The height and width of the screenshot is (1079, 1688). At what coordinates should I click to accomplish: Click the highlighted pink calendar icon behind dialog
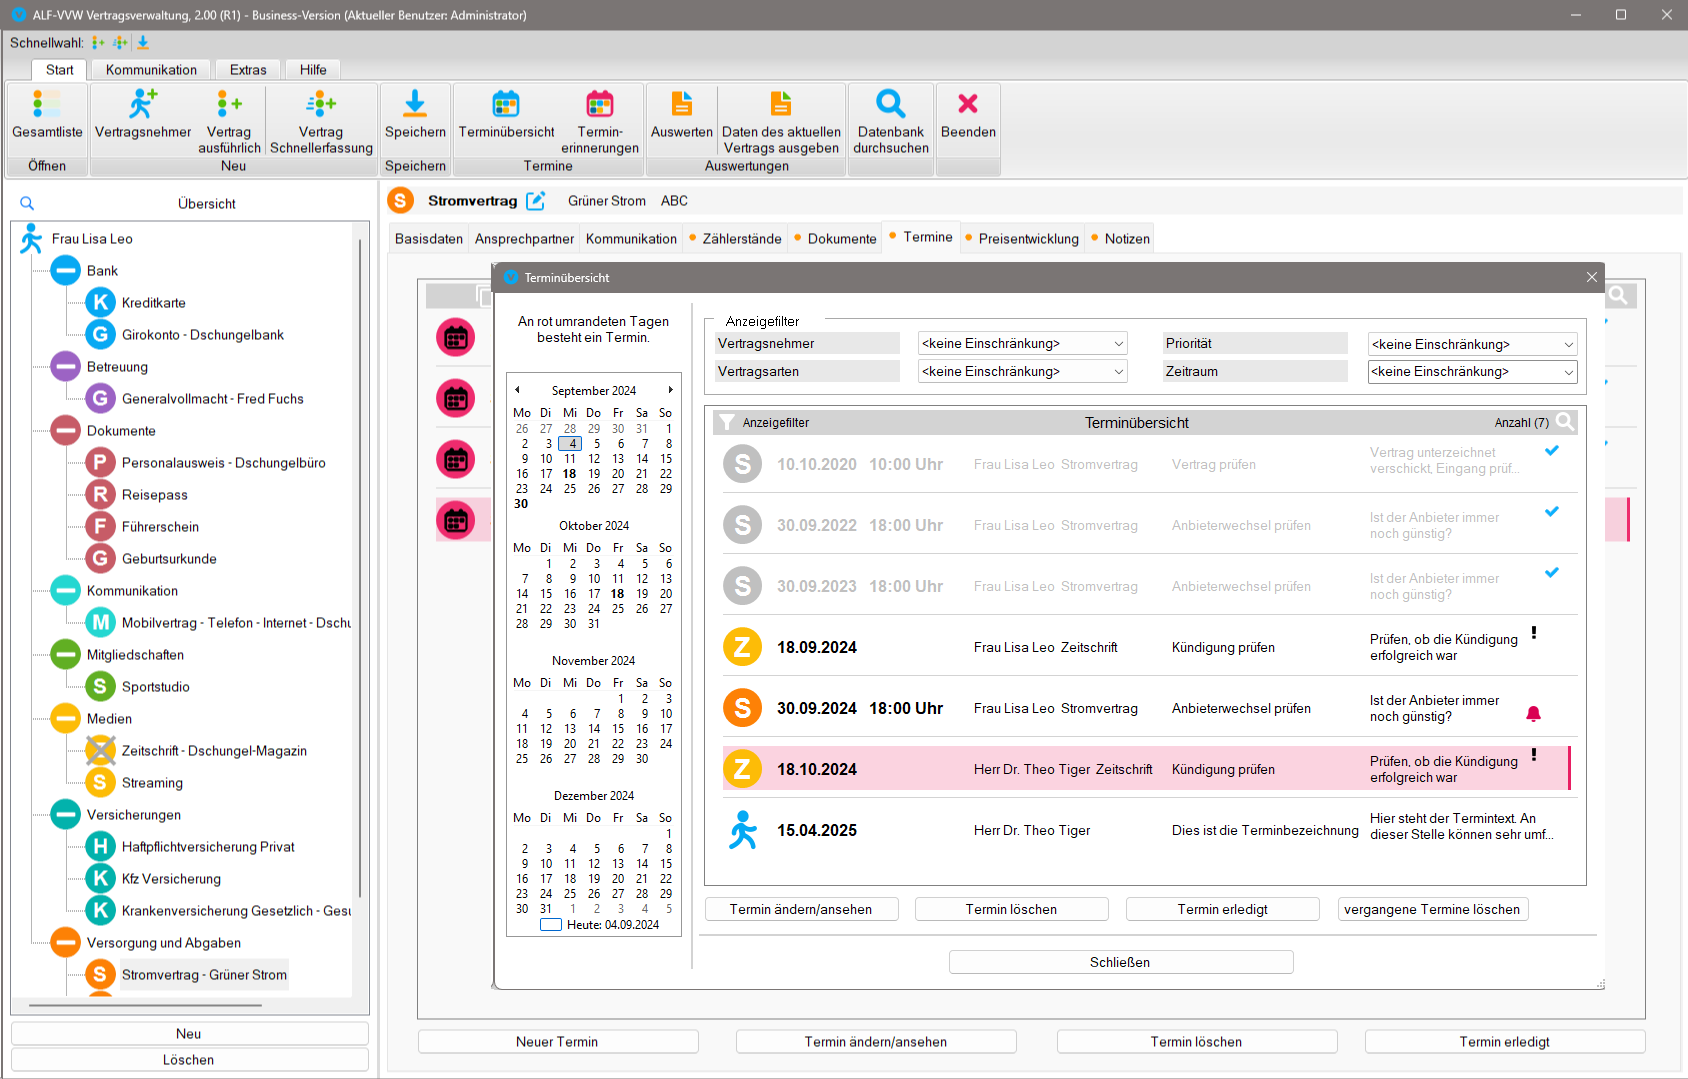coord(456,520)
